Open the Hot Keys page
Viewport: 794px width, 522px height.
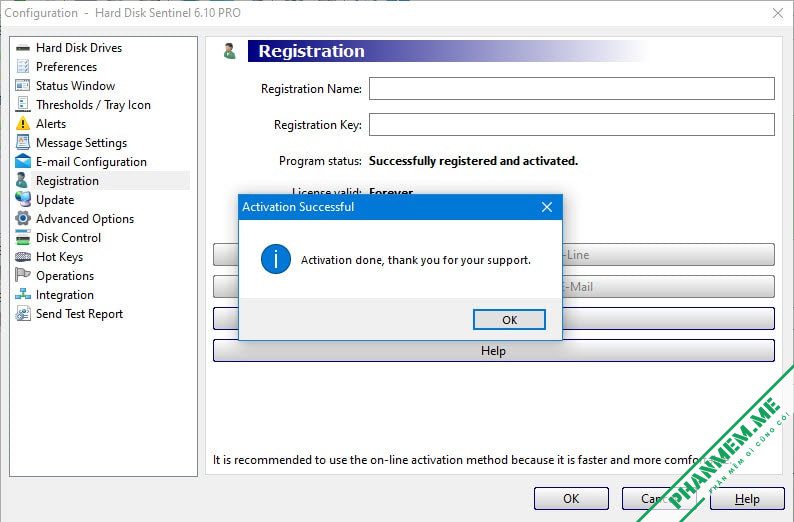pyautogui.click(x=59, y=257)
